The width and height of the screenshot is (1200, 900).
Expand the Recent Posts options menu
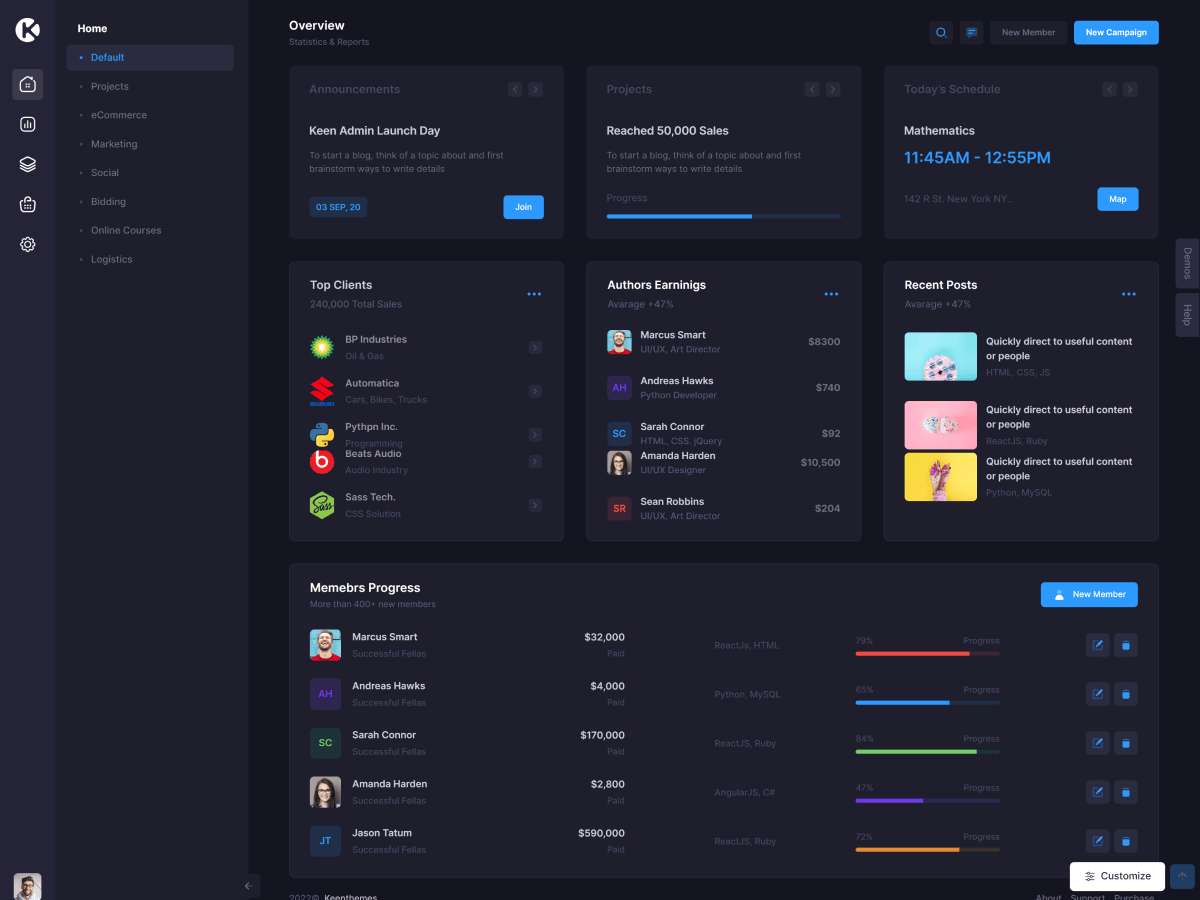tap(1128, 294)
